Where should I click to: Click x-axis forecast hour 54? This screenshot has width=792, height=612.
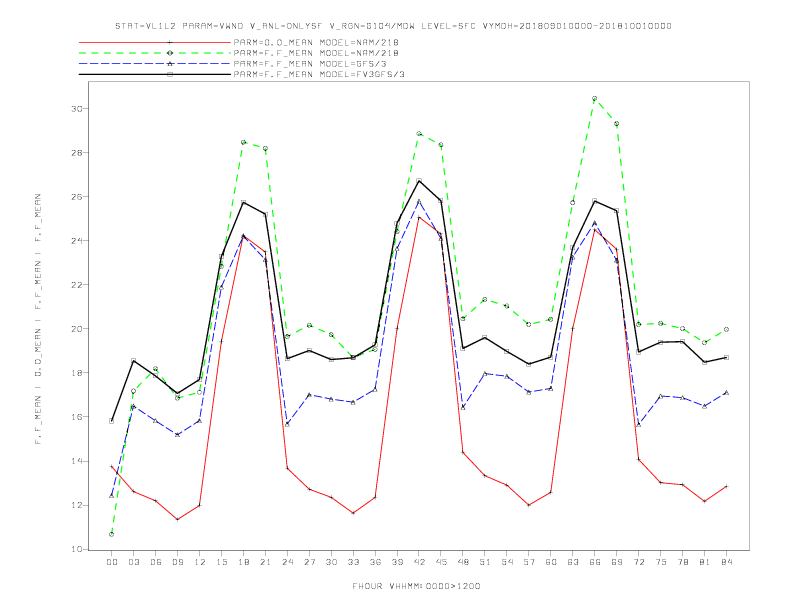point(507,562)
